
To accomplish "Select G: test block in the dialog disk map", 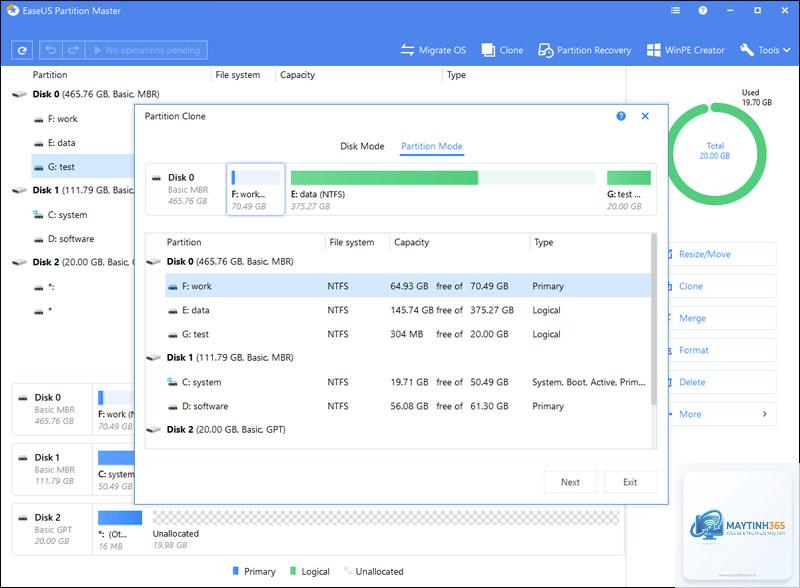I will click(x=629, y=190).
